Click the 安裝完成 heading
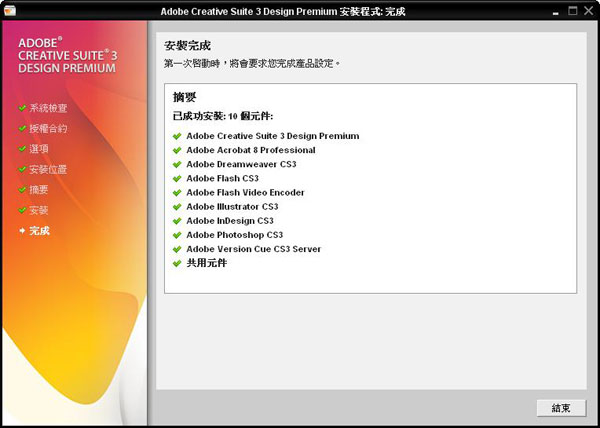 point(187,46)
